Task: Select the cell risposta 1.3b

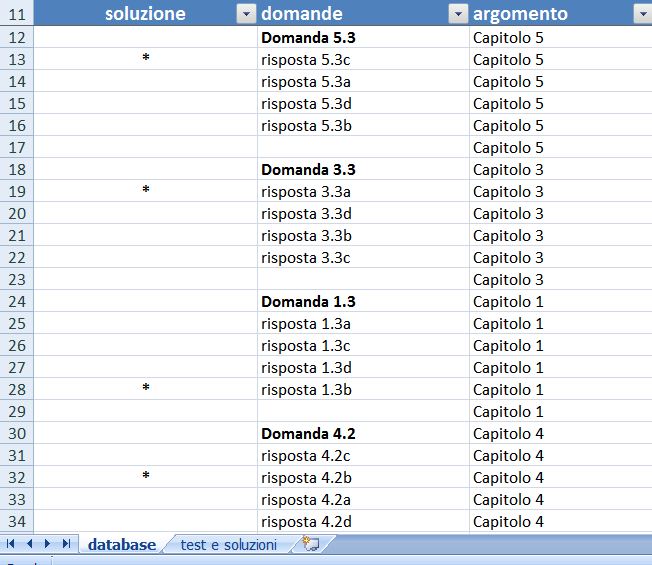Action: [363, 390]
